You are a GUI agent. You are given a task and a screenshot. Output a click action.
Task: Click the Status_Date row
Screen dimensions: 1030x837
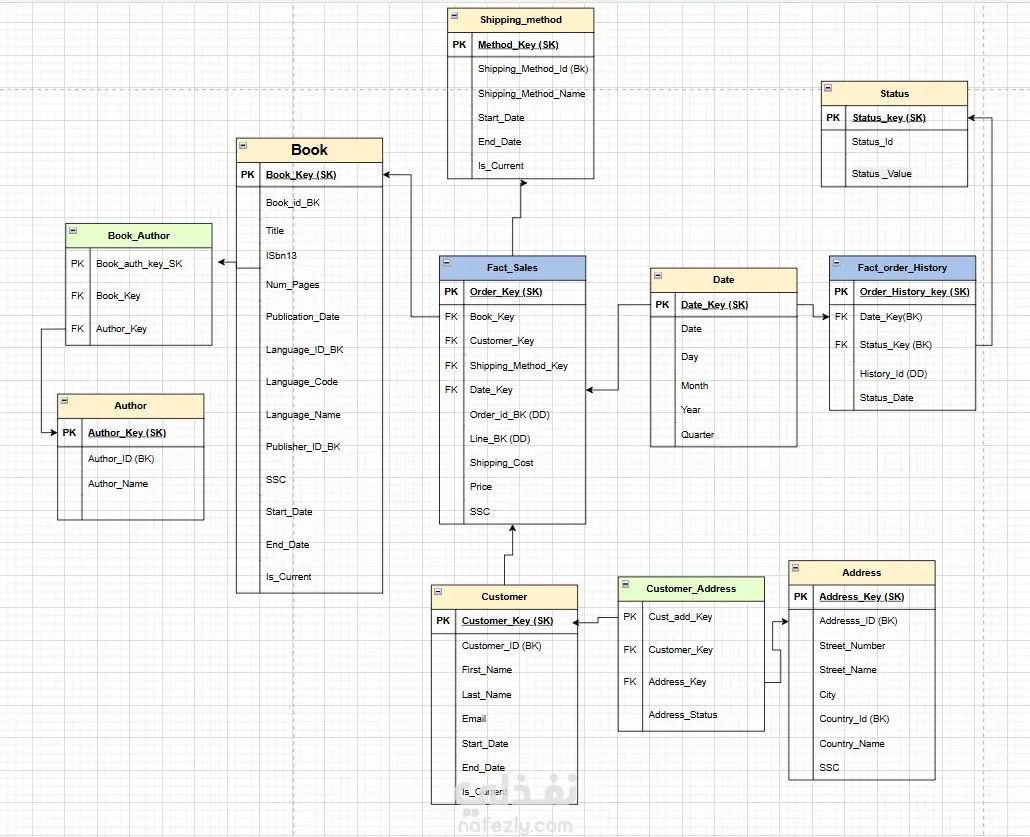point(902,397)
